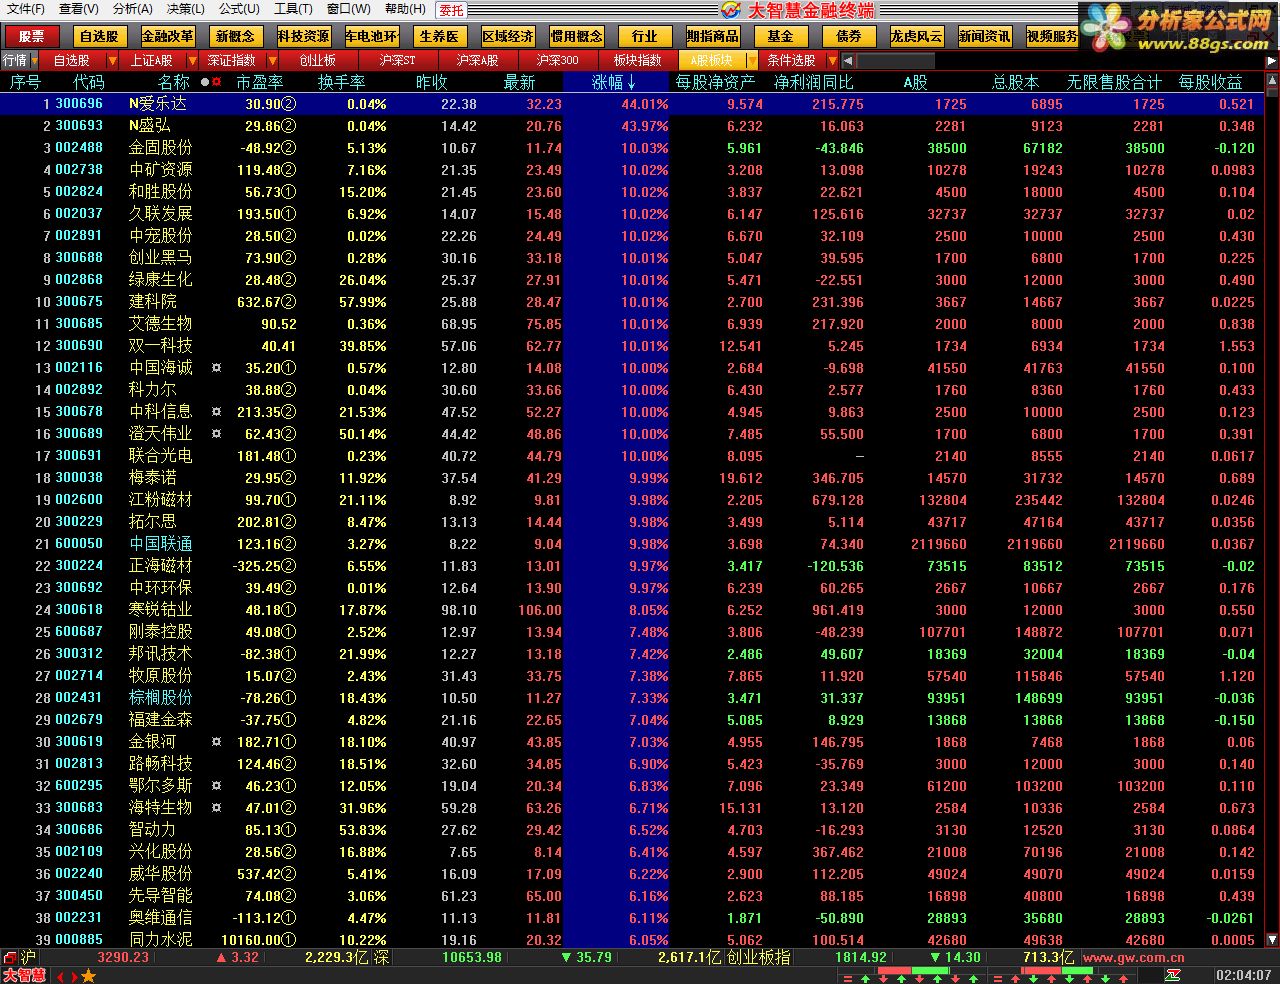Click the 大智慧 logo in bottom-left status bar
Screen dimensions: 1280x984
[x=24, y=975]
